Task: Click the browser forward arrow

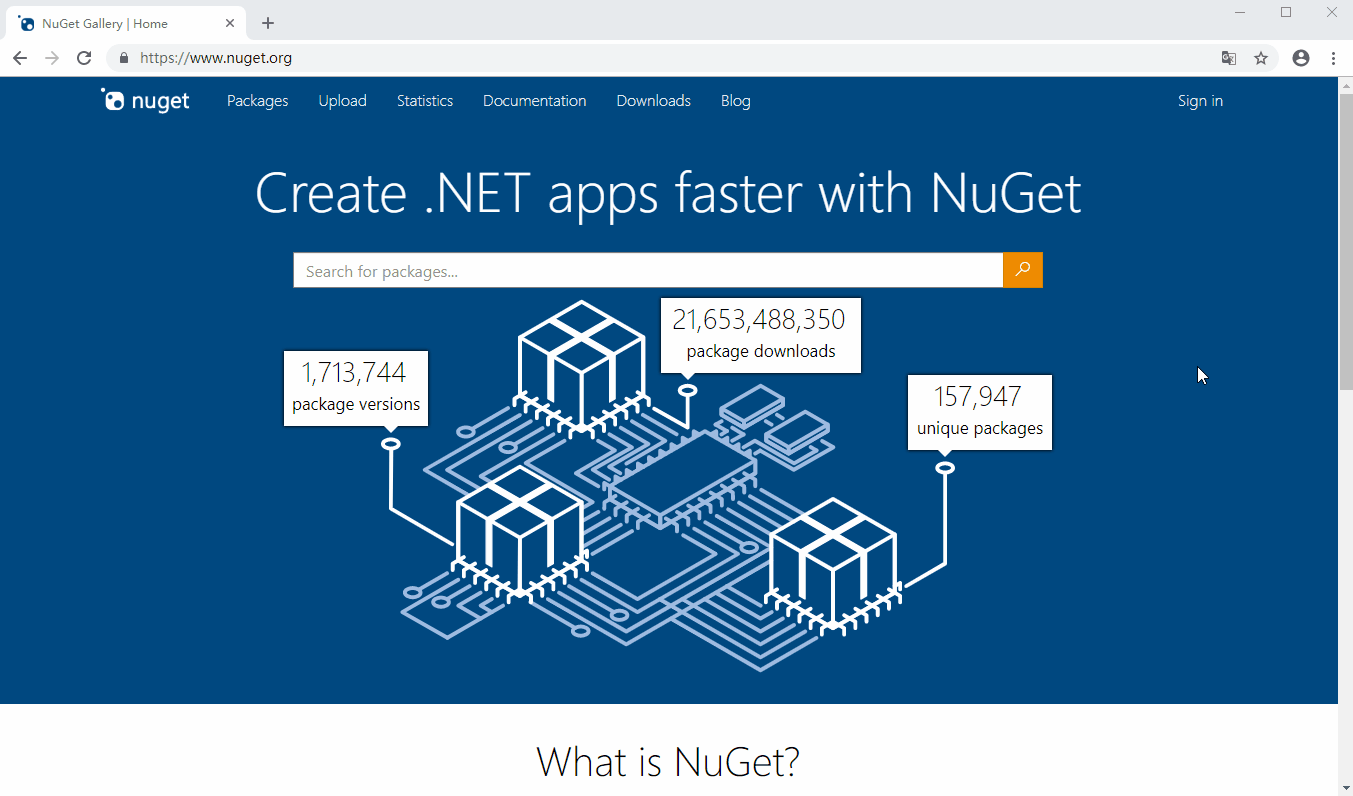Action: pos(52,58)
